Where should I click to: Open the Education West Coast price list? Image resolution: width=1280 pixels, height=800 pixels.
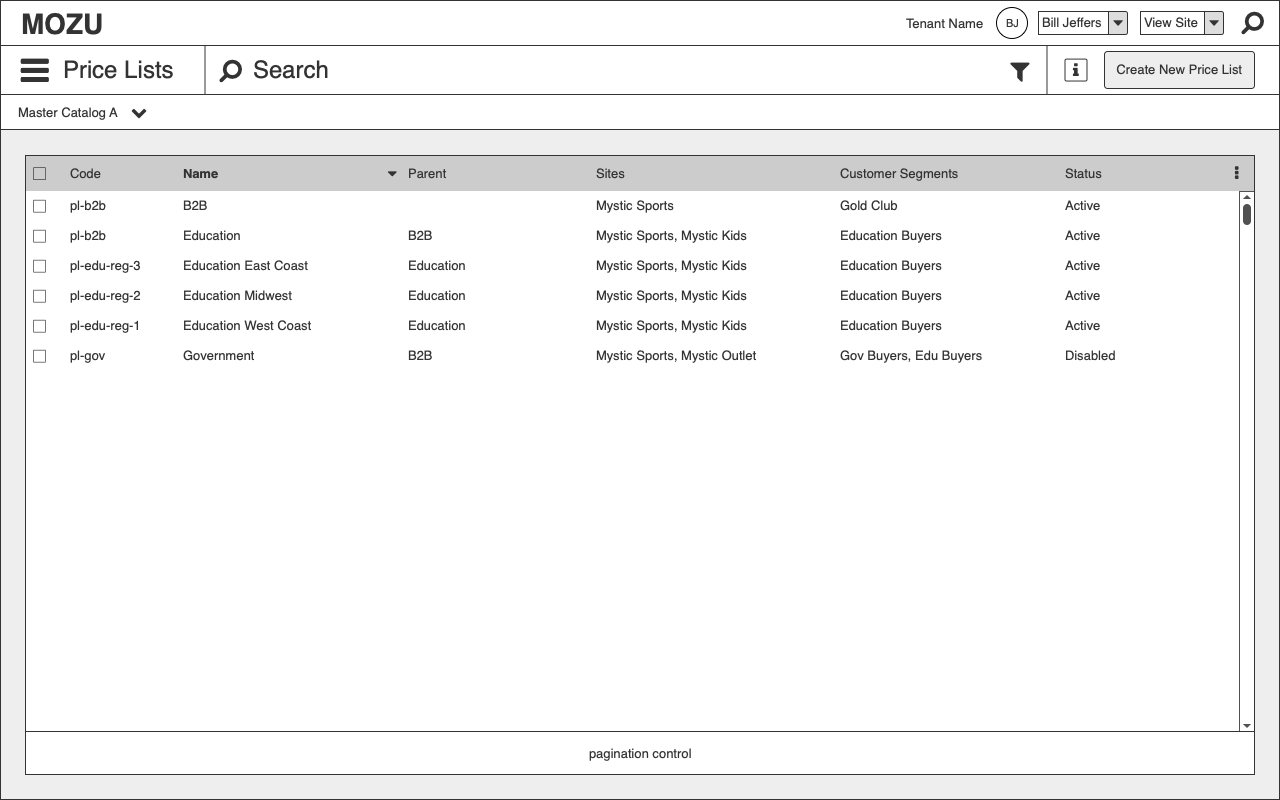(247, 326)
